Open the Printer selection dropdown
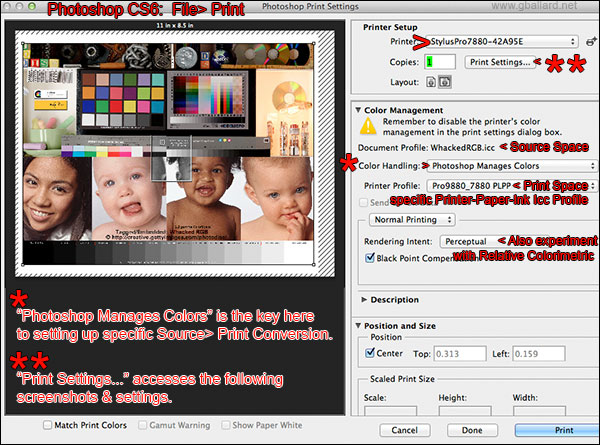 pos(502,41)
